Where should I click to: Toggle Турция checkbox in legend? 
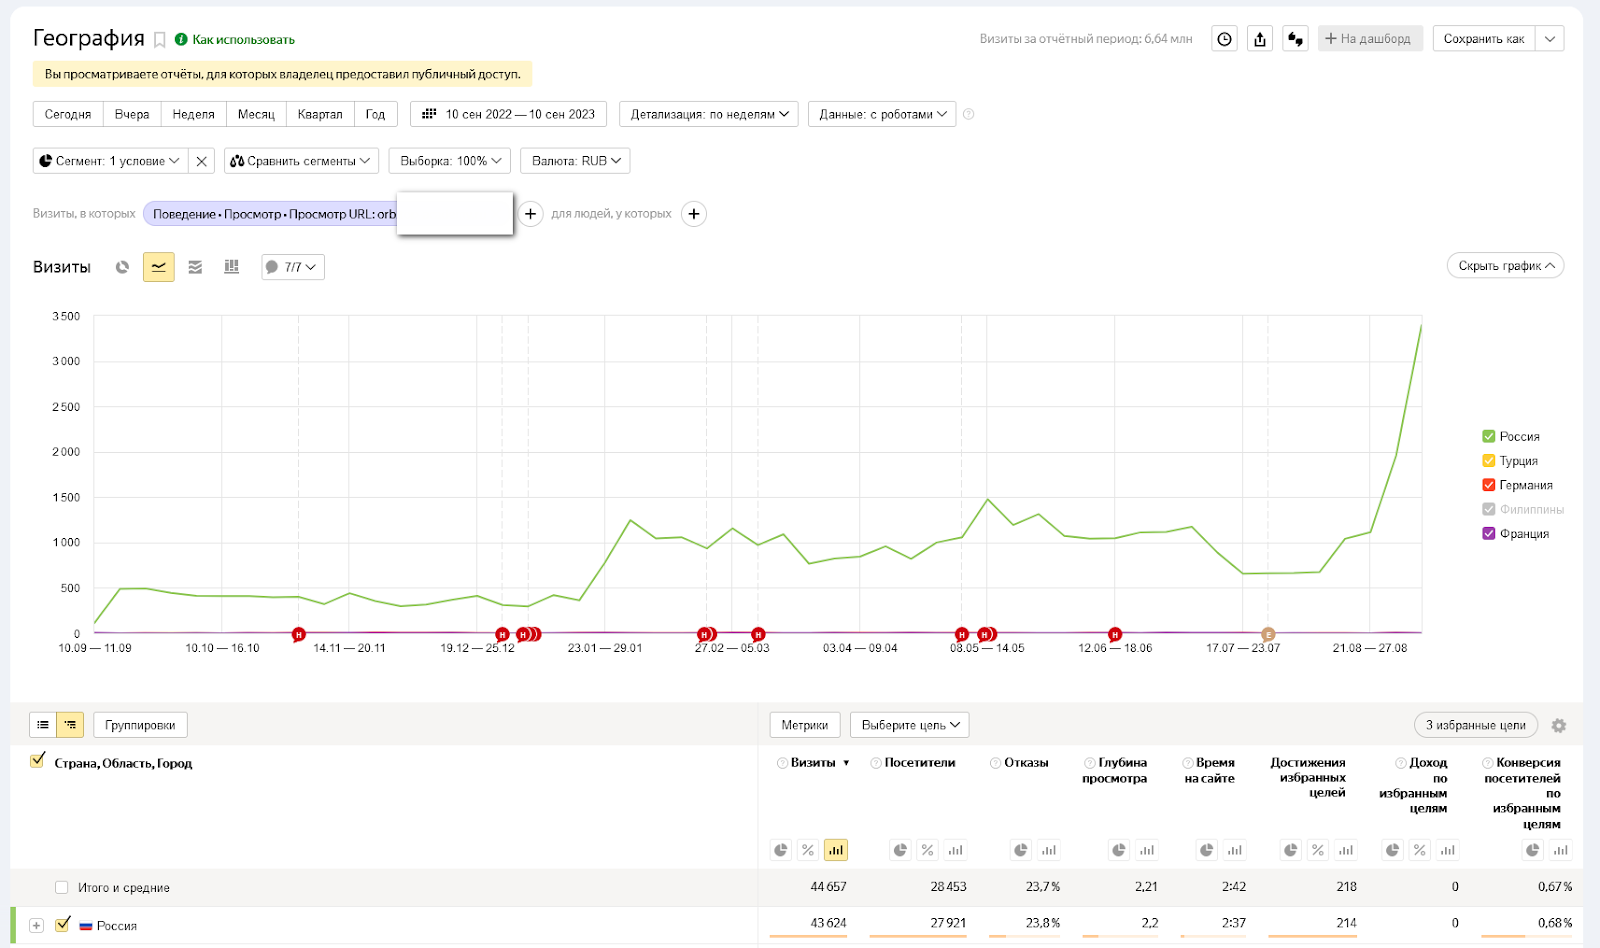click(1488, 461)
